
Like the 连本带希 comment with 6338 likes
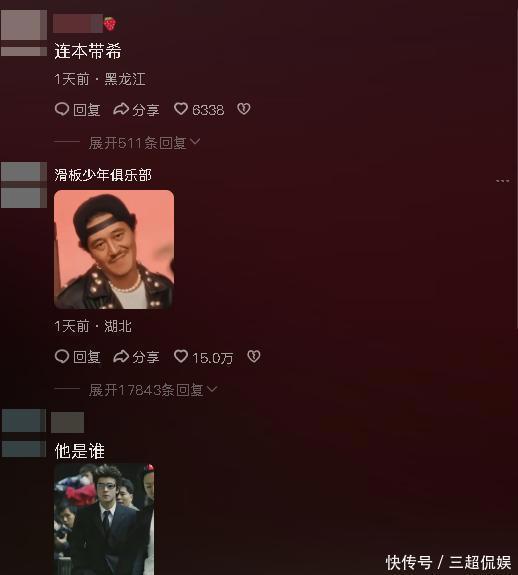[x=181, y=109]
